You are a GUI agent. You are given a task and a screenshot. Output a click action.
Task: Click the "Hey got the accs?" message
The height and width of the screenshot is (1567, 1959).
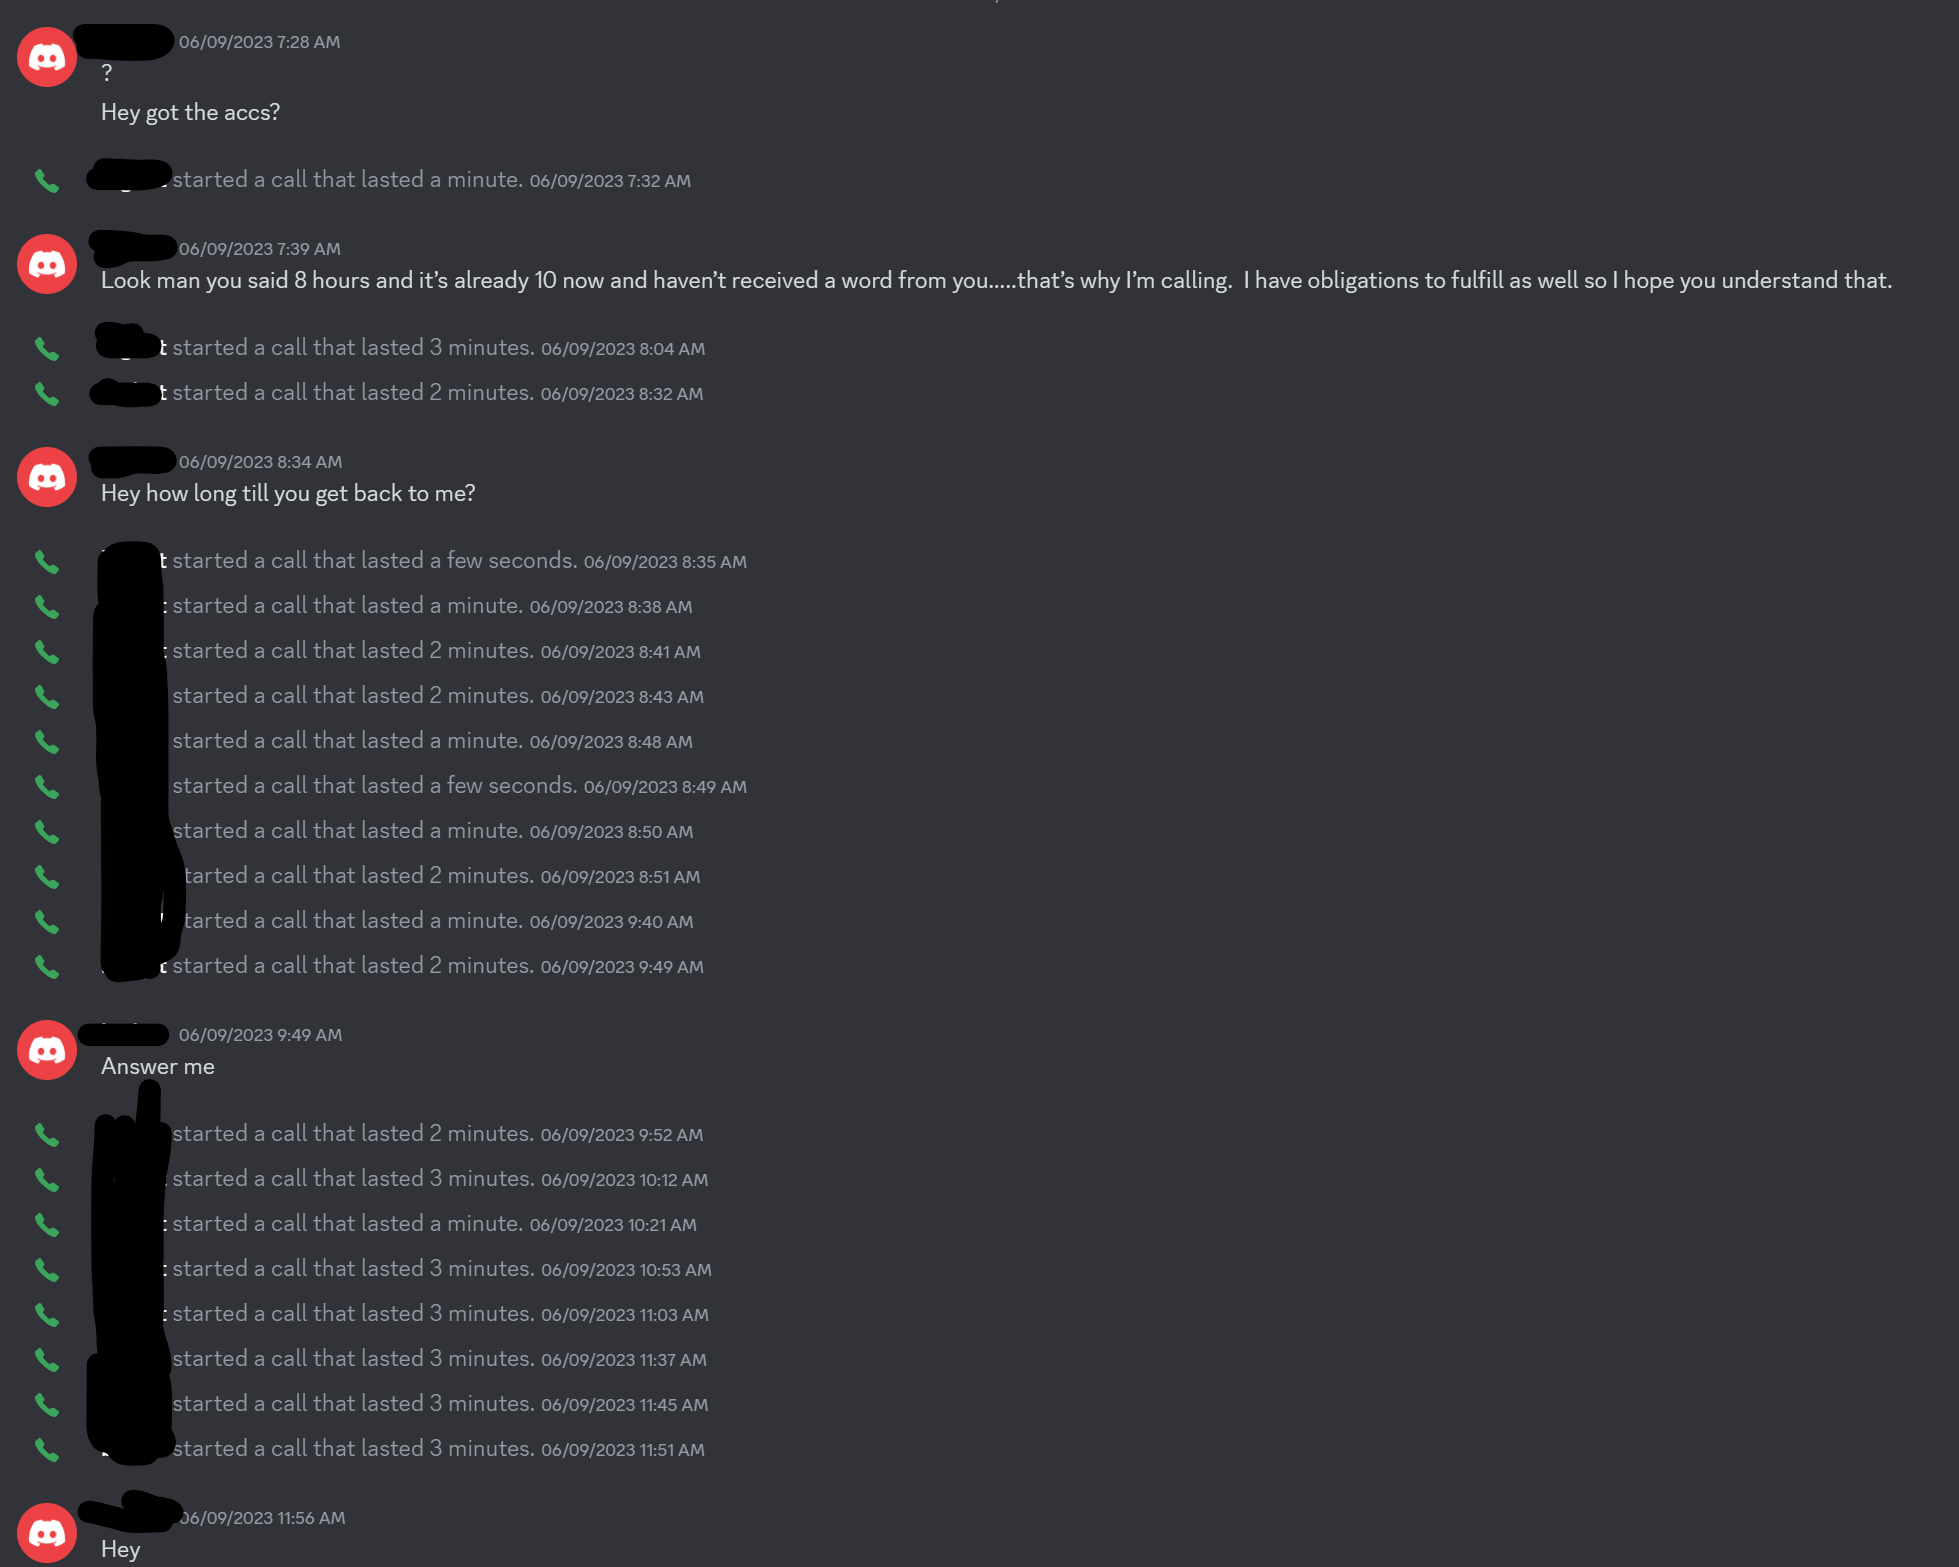pos(190,113)
